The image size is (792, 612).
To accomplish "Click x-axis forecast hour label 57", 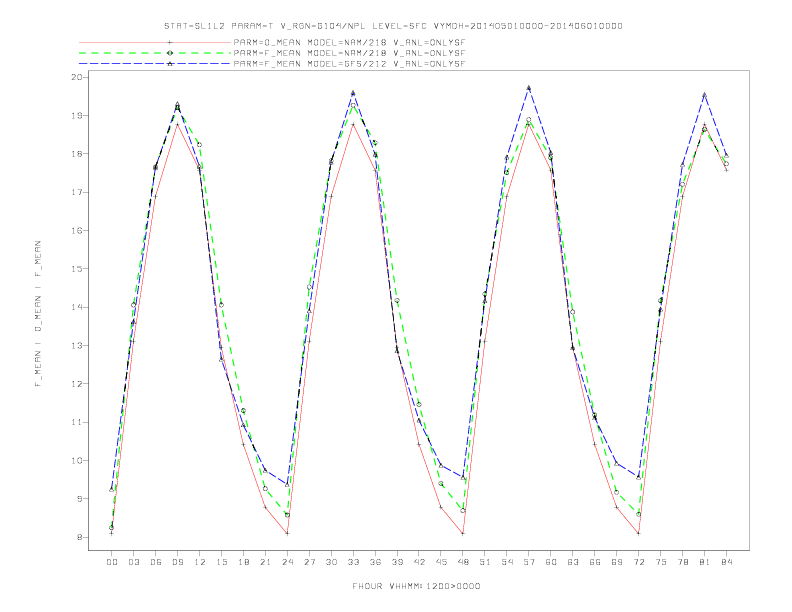I will pos(529,562).
